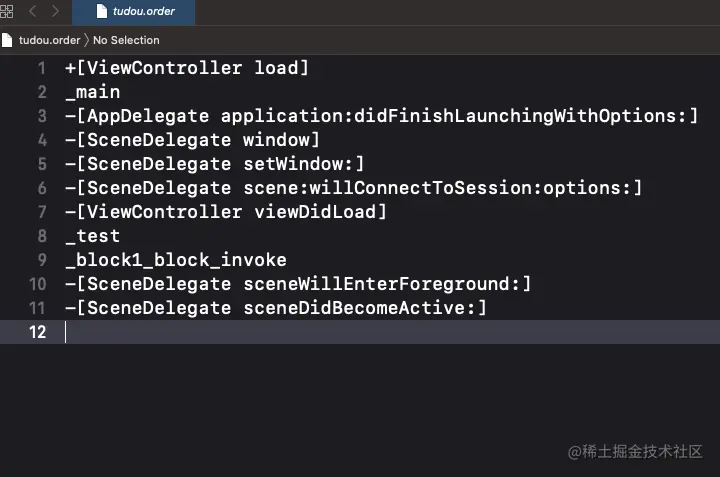Click the didFinishLaunchingWithOptions line
The width and height of the screenshot is (720, 477).
tap(380, 116)
